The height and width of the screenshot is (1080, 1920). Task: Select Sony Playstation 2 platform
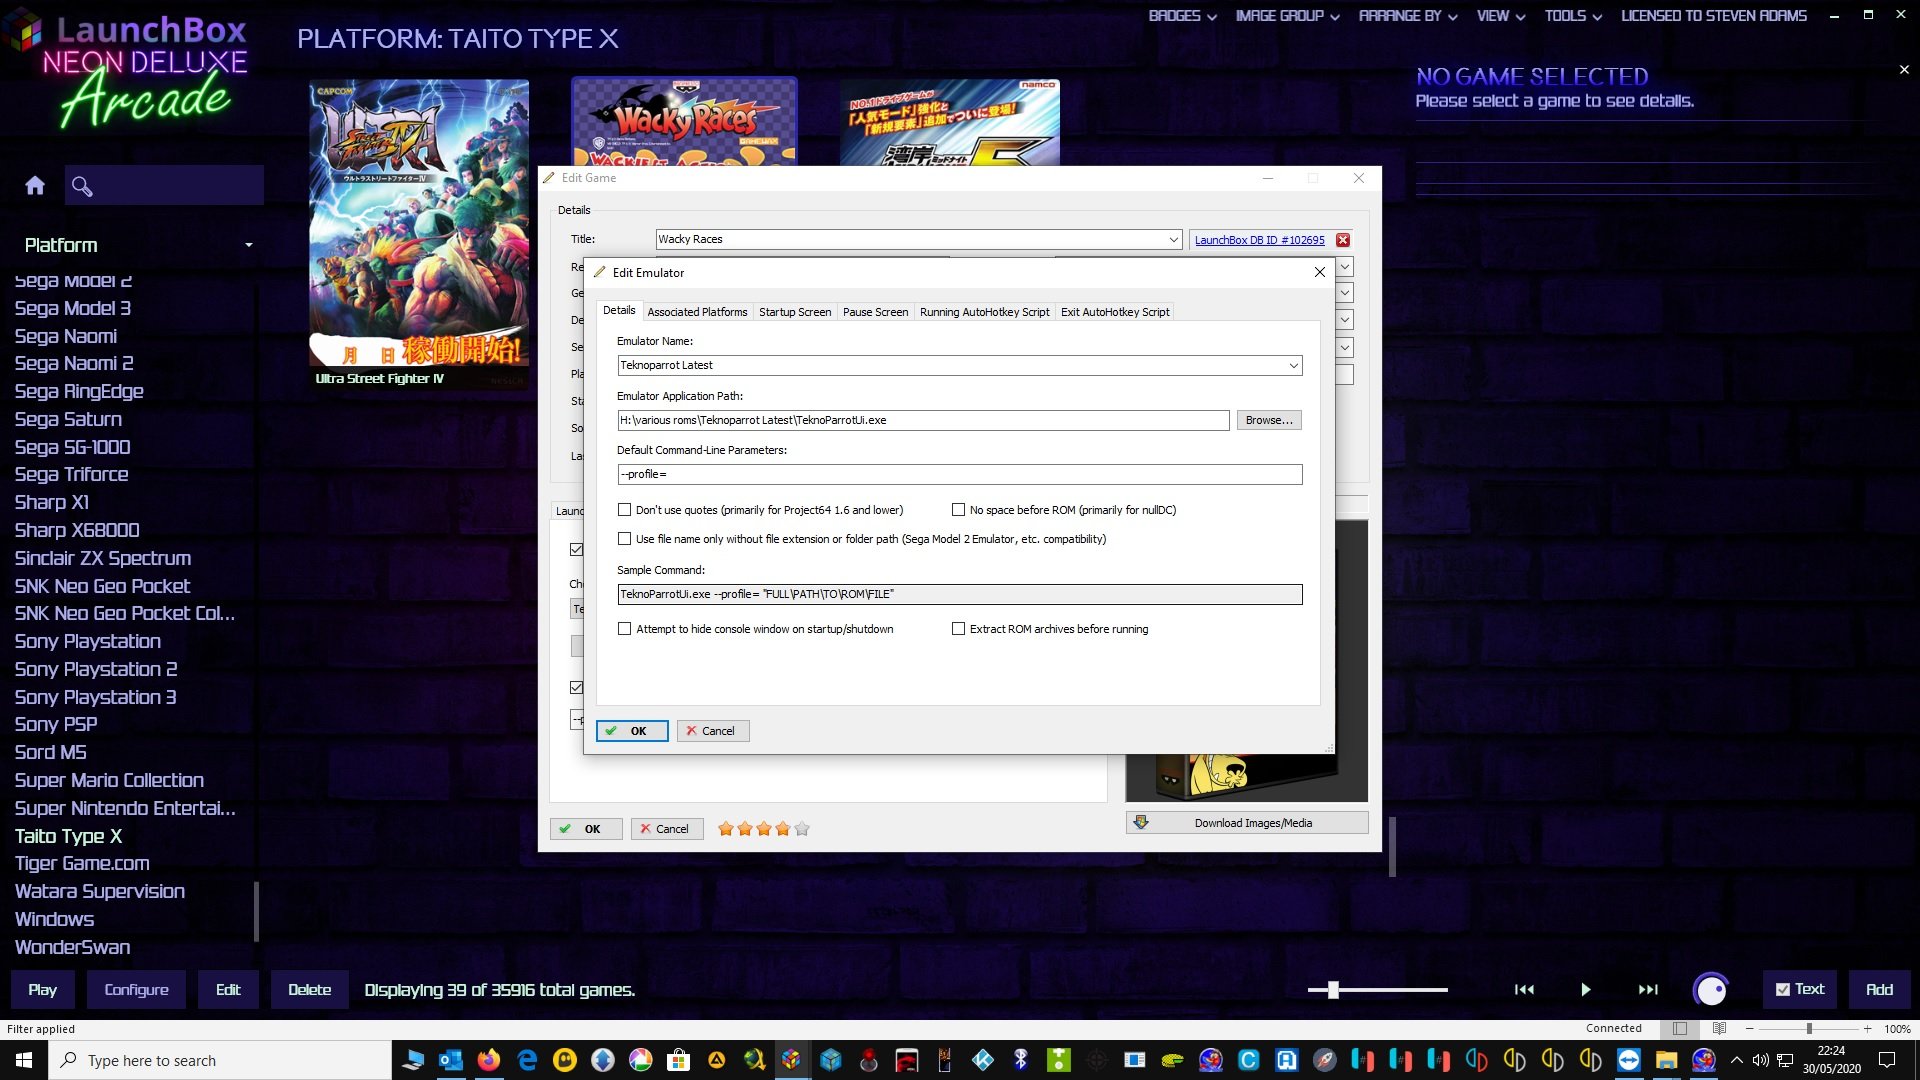(96, 669)
